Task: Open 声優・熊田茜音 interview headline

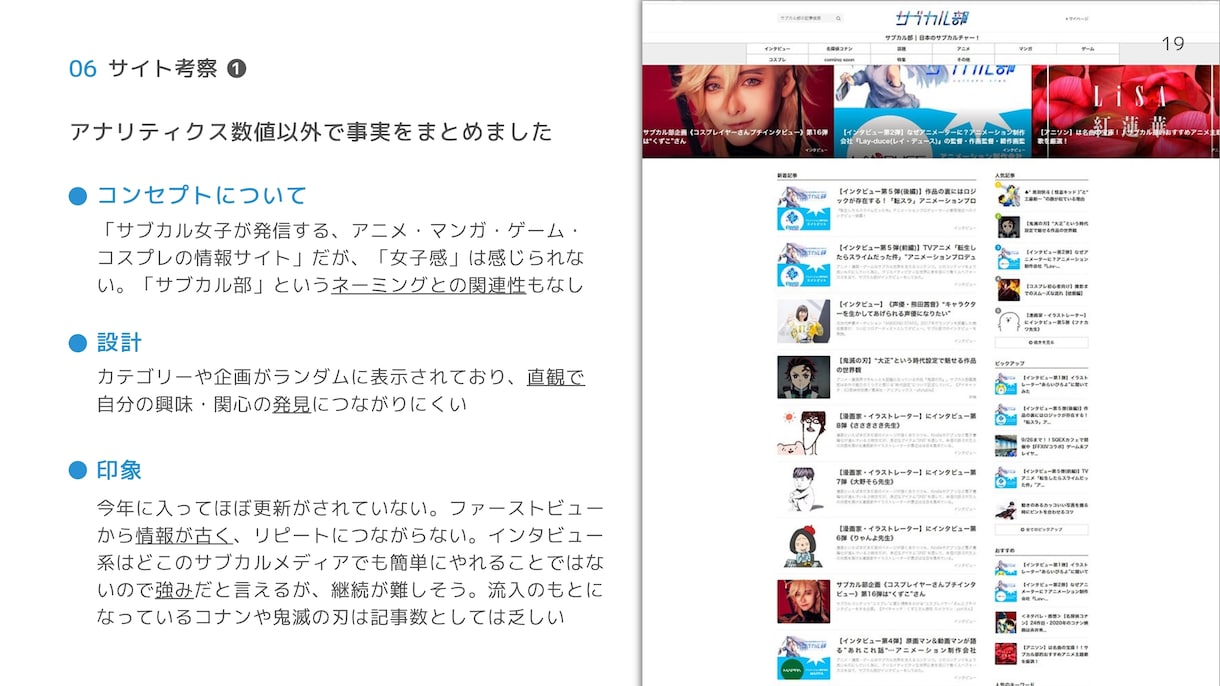Action: click(907, 307)
